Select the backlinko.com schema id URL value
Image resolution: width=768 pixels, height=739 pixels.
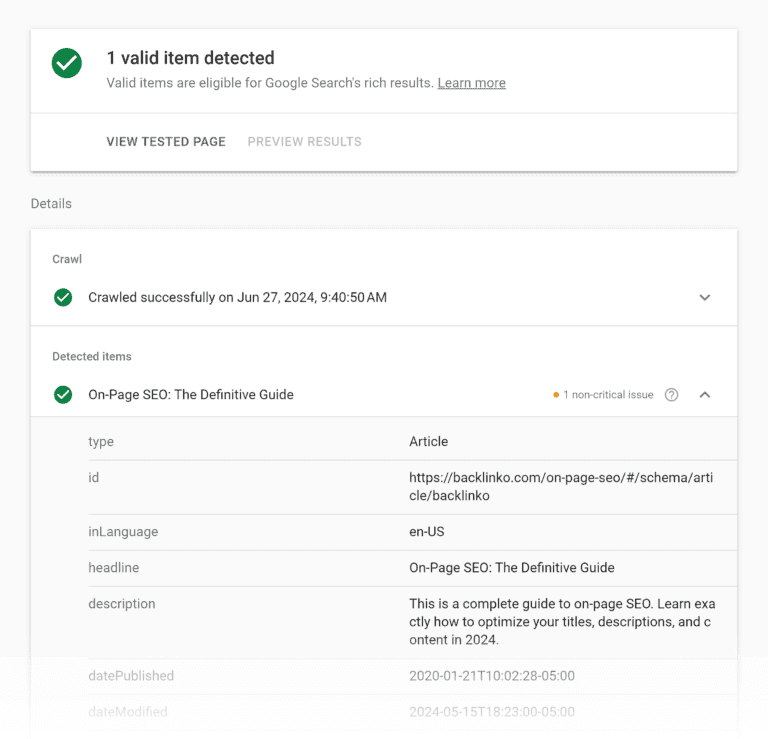click(561, 486)
